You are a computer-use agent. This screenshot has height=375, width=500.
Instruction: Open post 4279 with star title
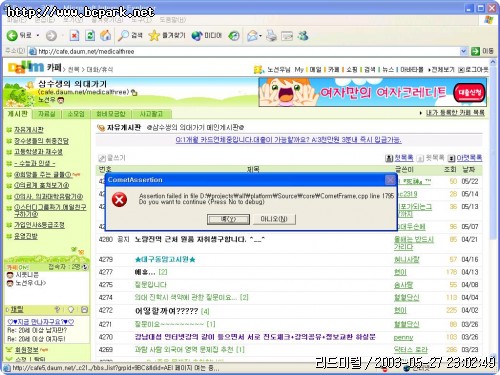[x=165, y=259]
